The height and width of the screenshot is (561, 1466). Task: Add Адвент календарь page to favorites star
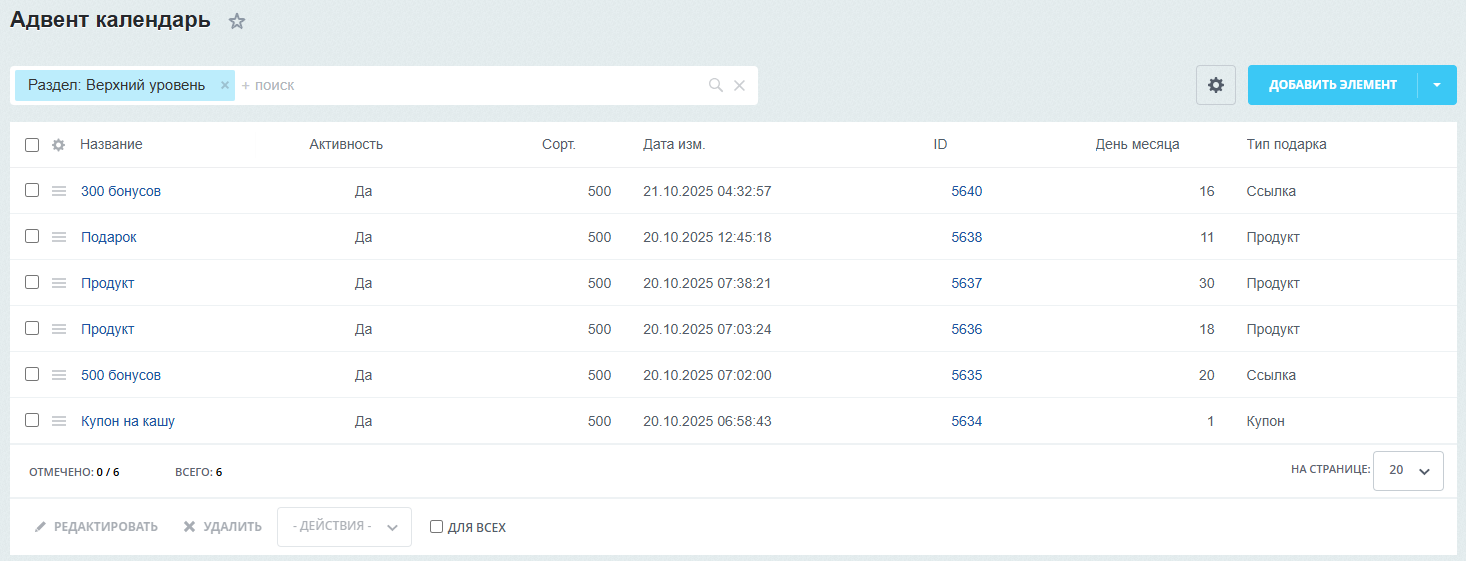click(x=237, y=21)
